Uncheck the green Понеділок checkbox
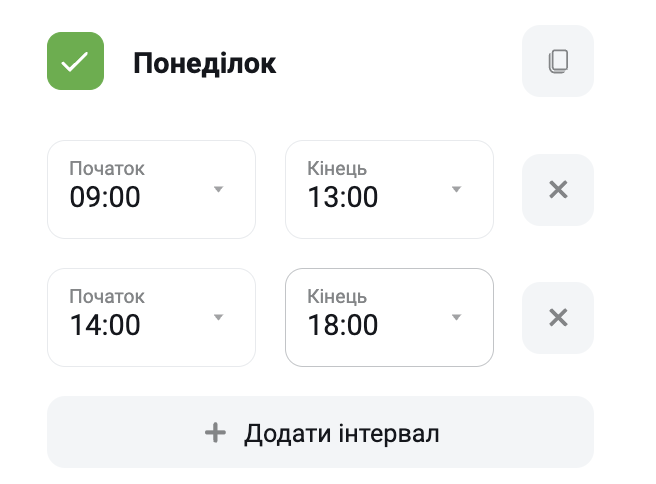This screenshot has height=484, width=656. 75,61
